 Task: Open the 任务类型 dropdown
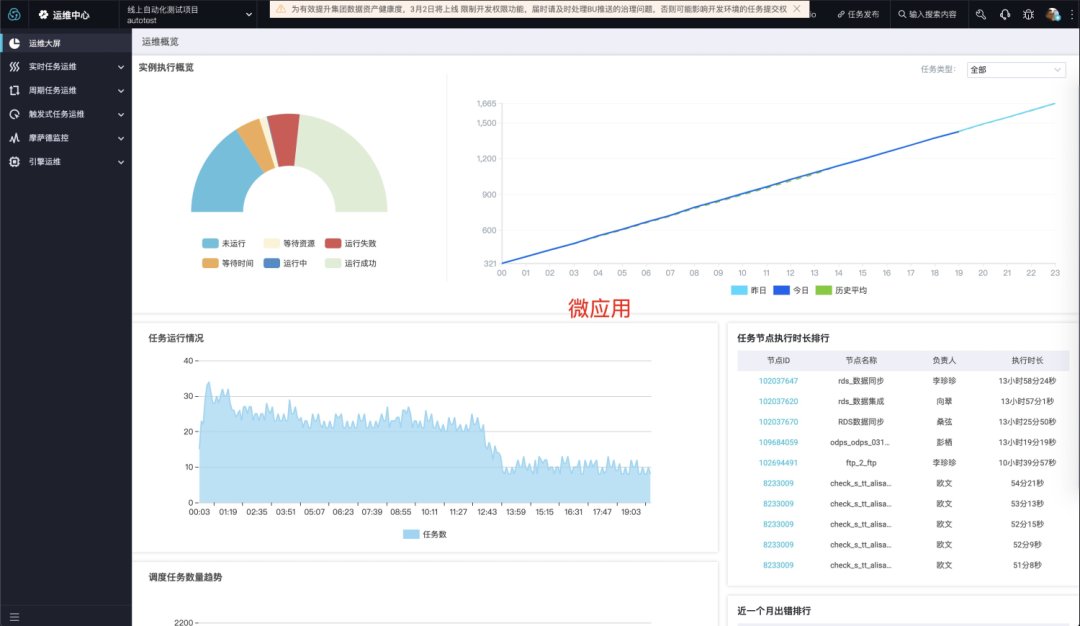click(1016, 70)
